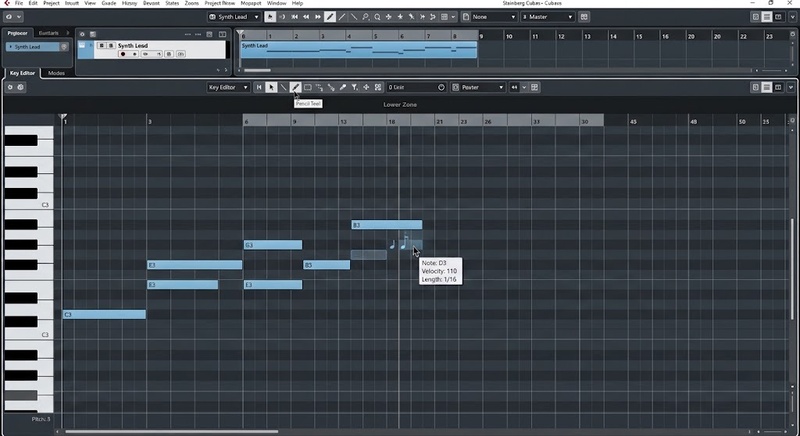Open the Synth Lead track selector dropdown
Image resolution: width=800 pixels, height=436 pixels.
[234, 17]
